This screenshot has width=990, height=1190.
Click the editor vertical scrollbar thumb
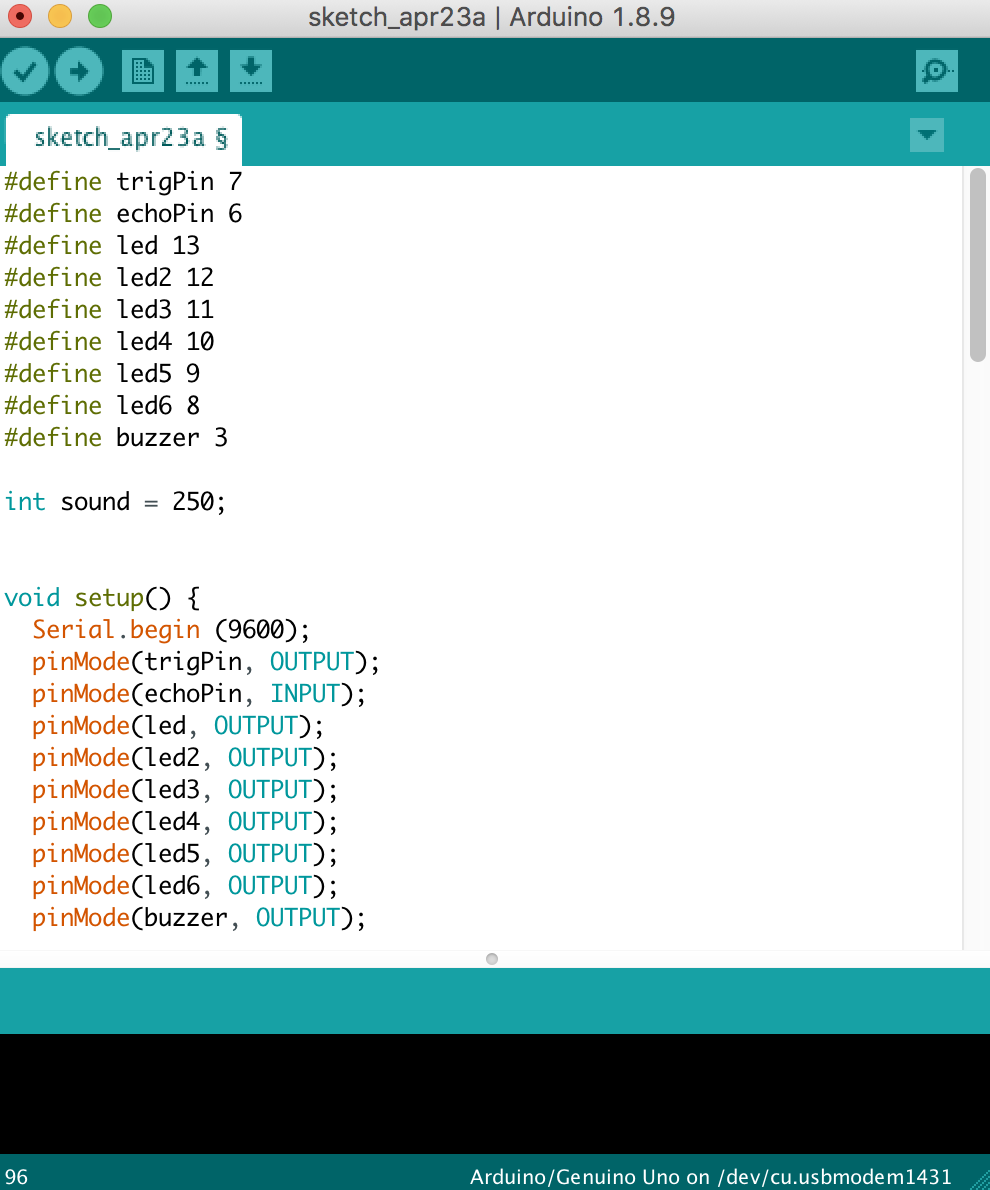(x=977, y=265)
